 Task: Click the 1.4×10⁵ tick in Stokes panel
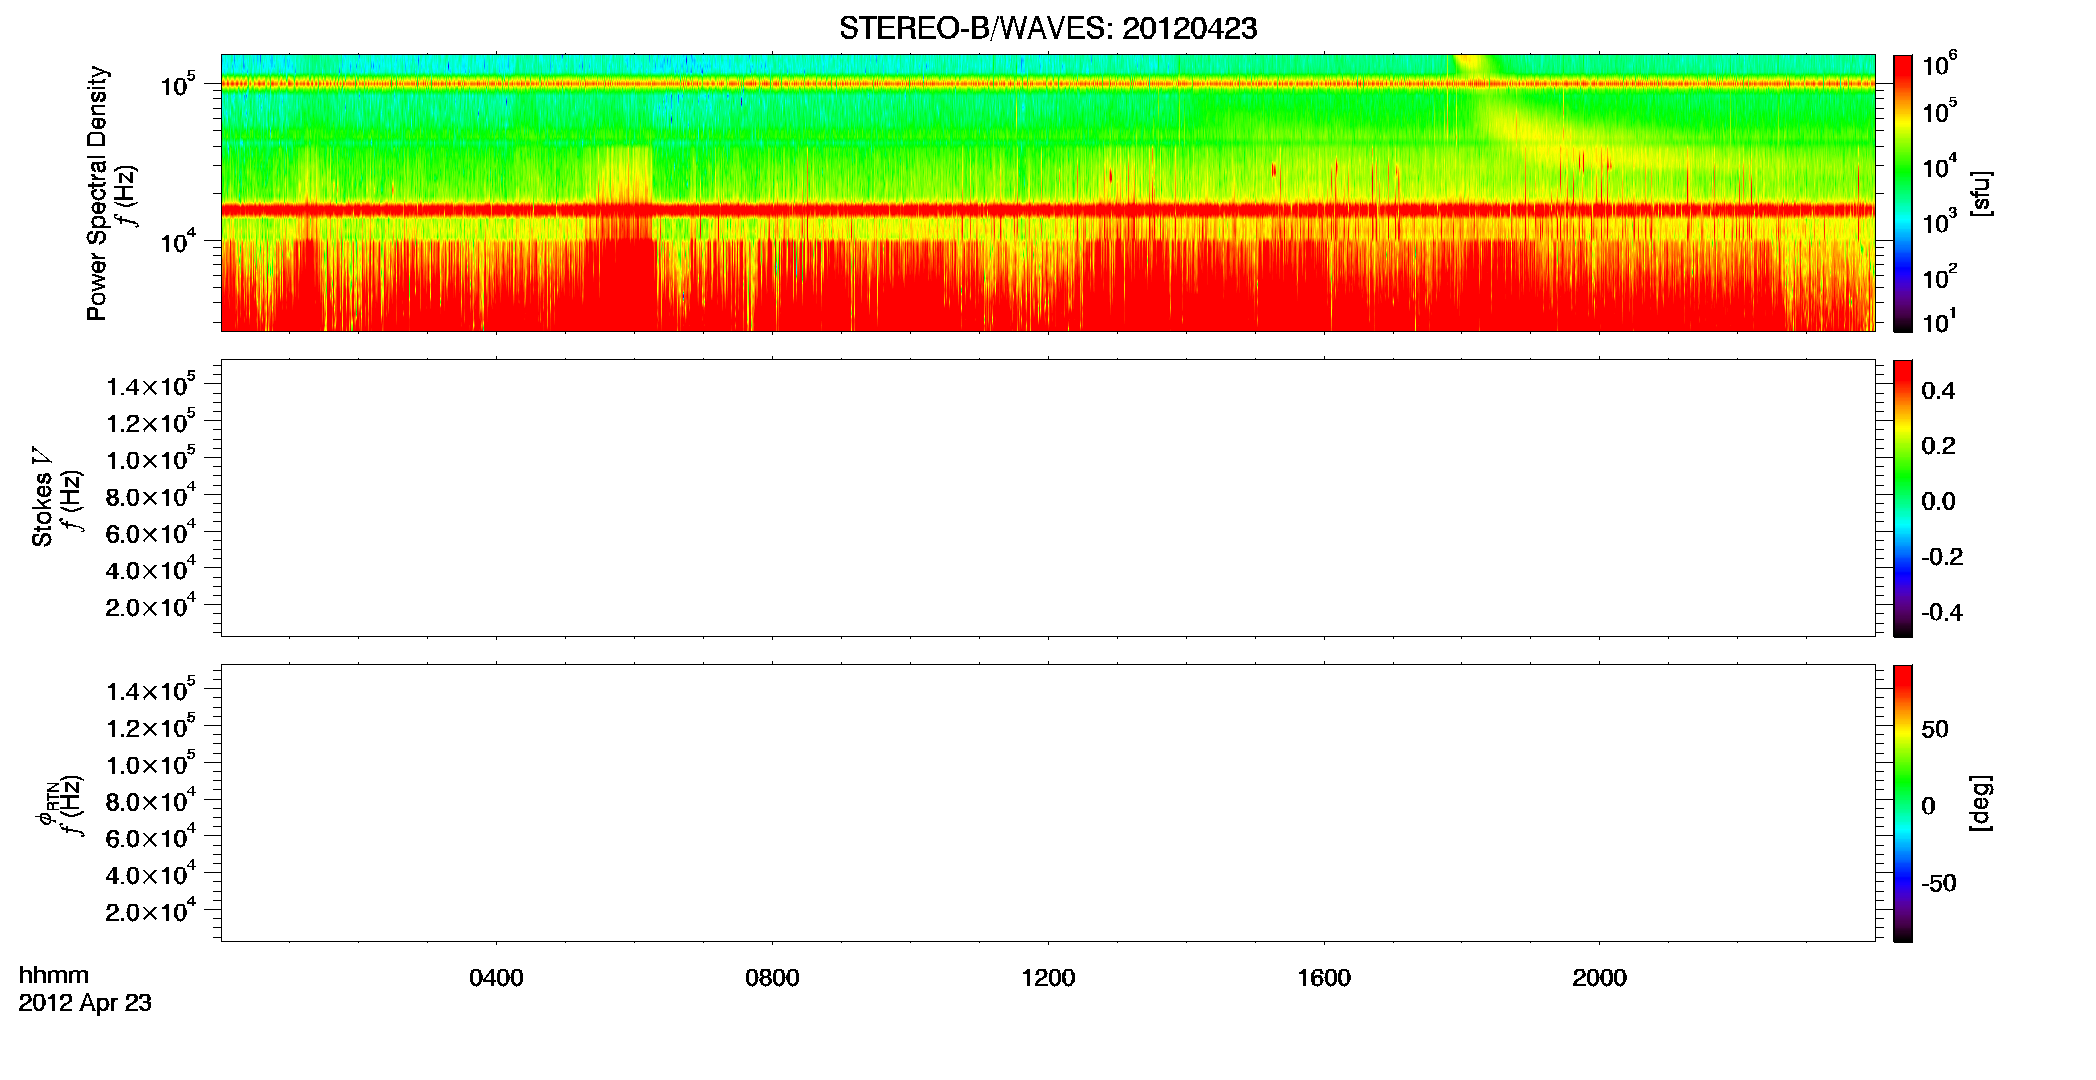150,386
